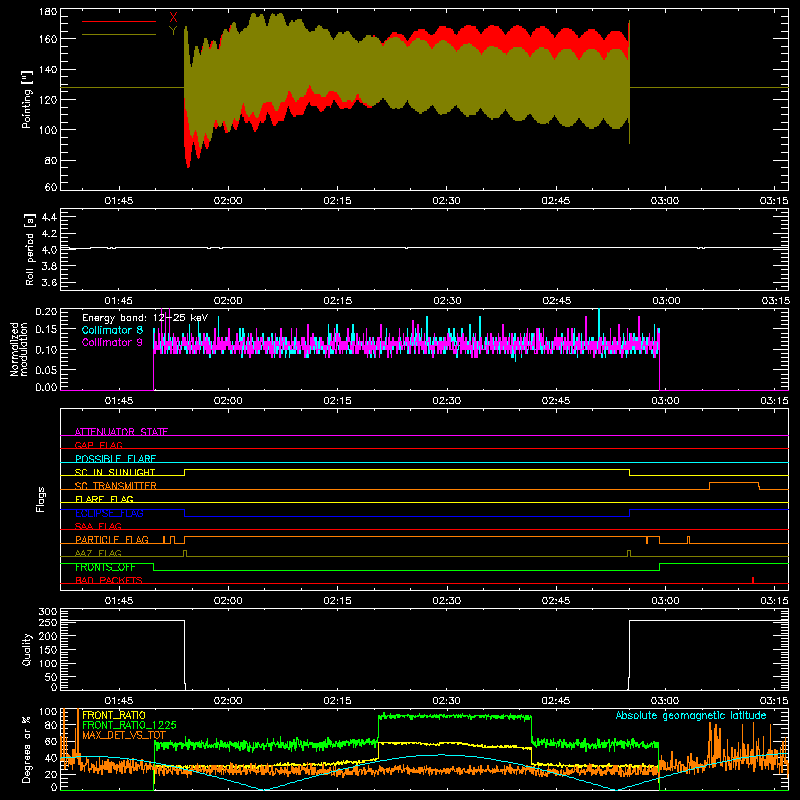The width and height of the screenshot is (800, 800).
Task: Click the SC_TRANSMITTER orange pulse after 03:00
Action: tap(734, 486)
